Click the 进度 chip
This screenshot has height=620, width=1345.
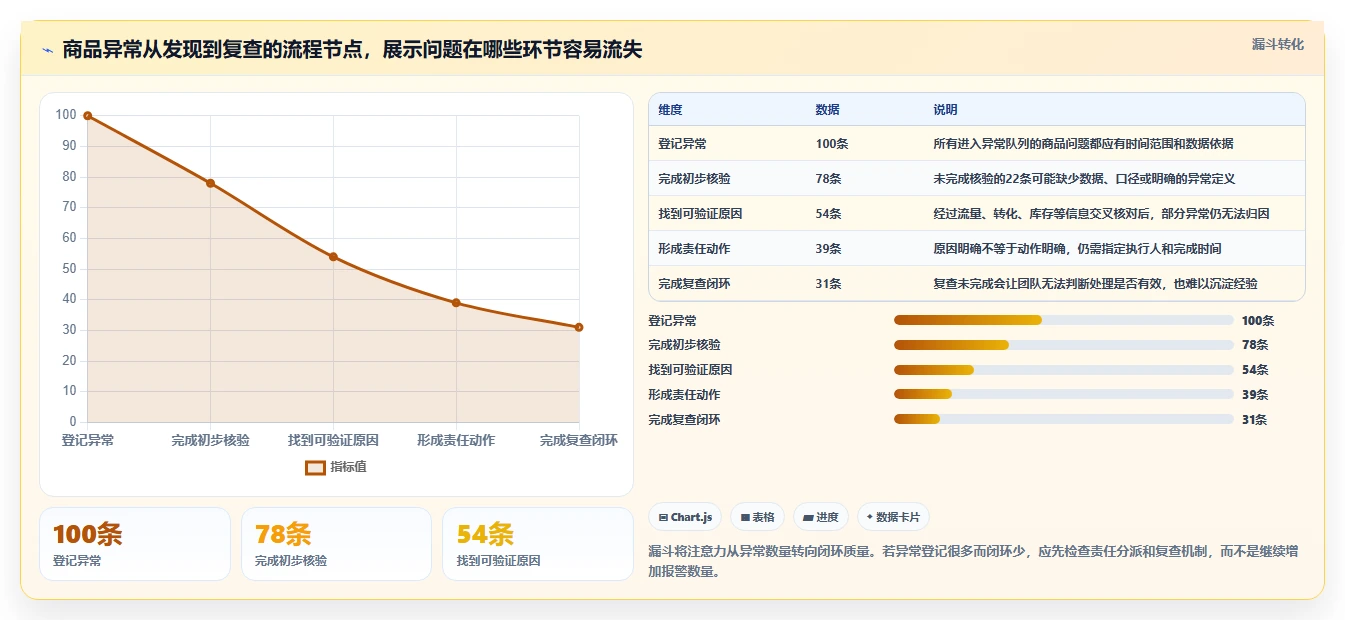pyautogui.click(x=820, y=517)
